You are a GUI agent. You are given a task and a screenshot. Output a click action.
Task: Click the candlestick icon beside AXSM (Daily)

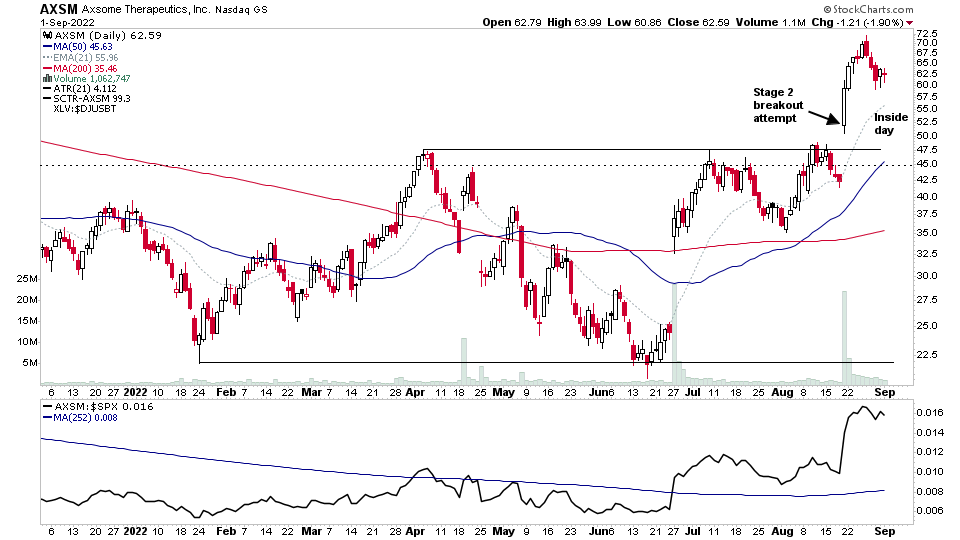[x=47, y=36]
